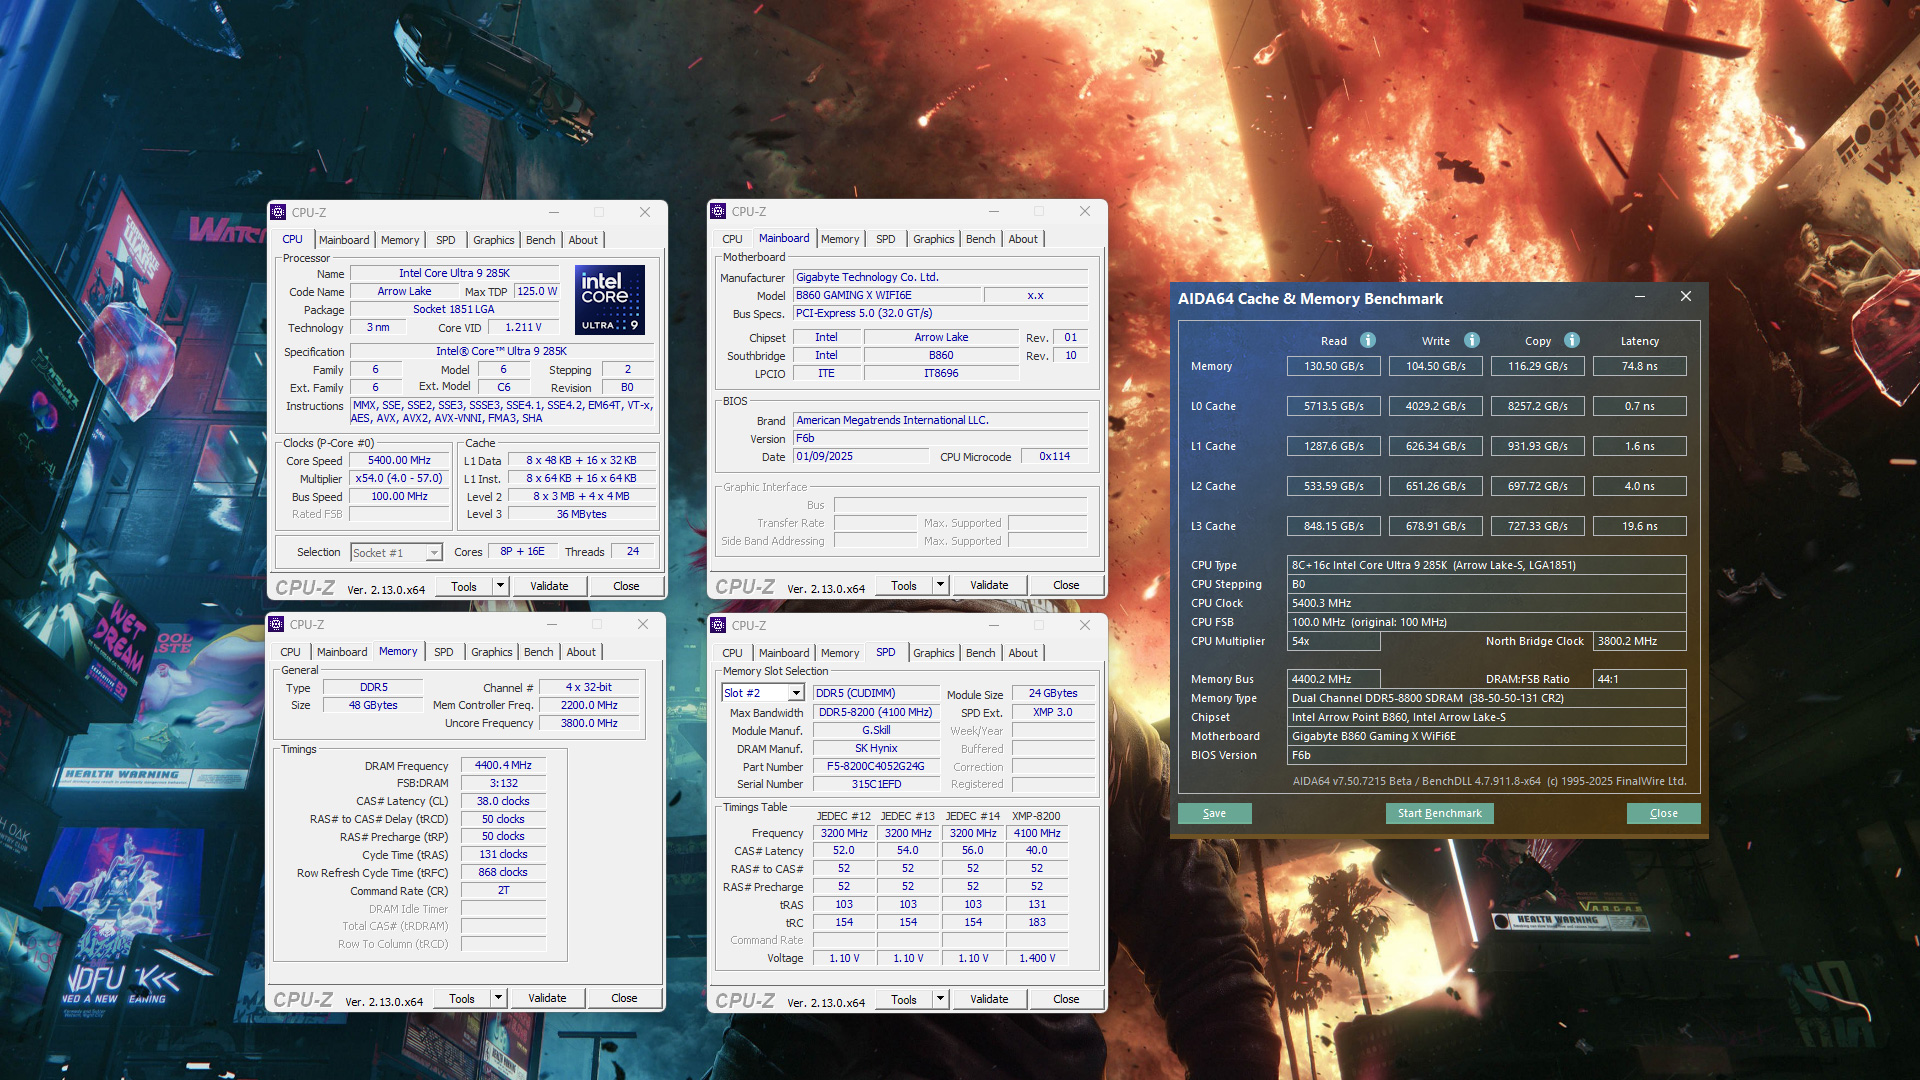Click the Module Manuf. G.Skill value
This screenshot has height=1080, width=1920.
[x=875, y=730]
